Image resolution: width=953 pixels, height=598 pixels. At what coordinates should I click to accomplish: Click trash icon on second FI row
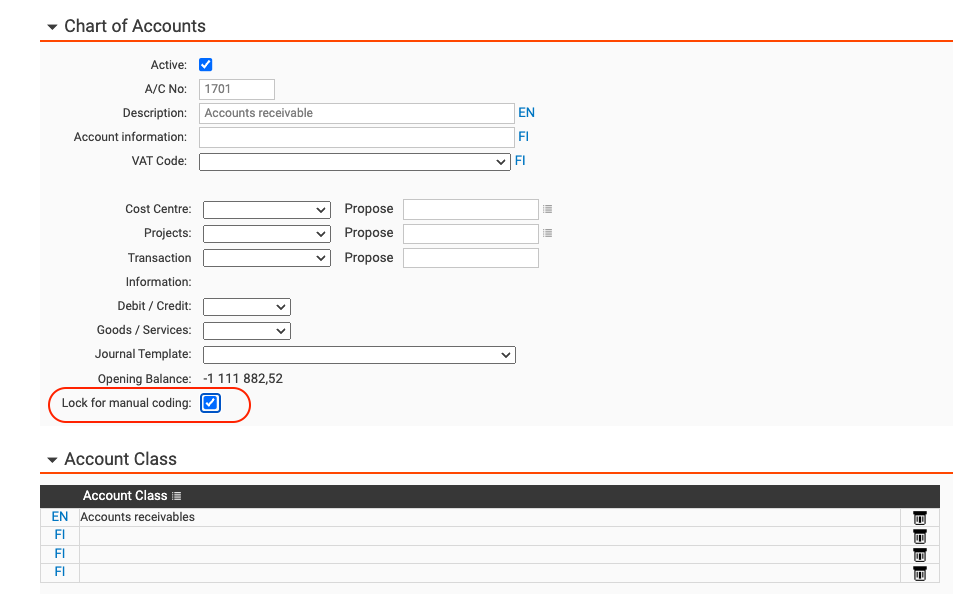[x=919, y=555]
